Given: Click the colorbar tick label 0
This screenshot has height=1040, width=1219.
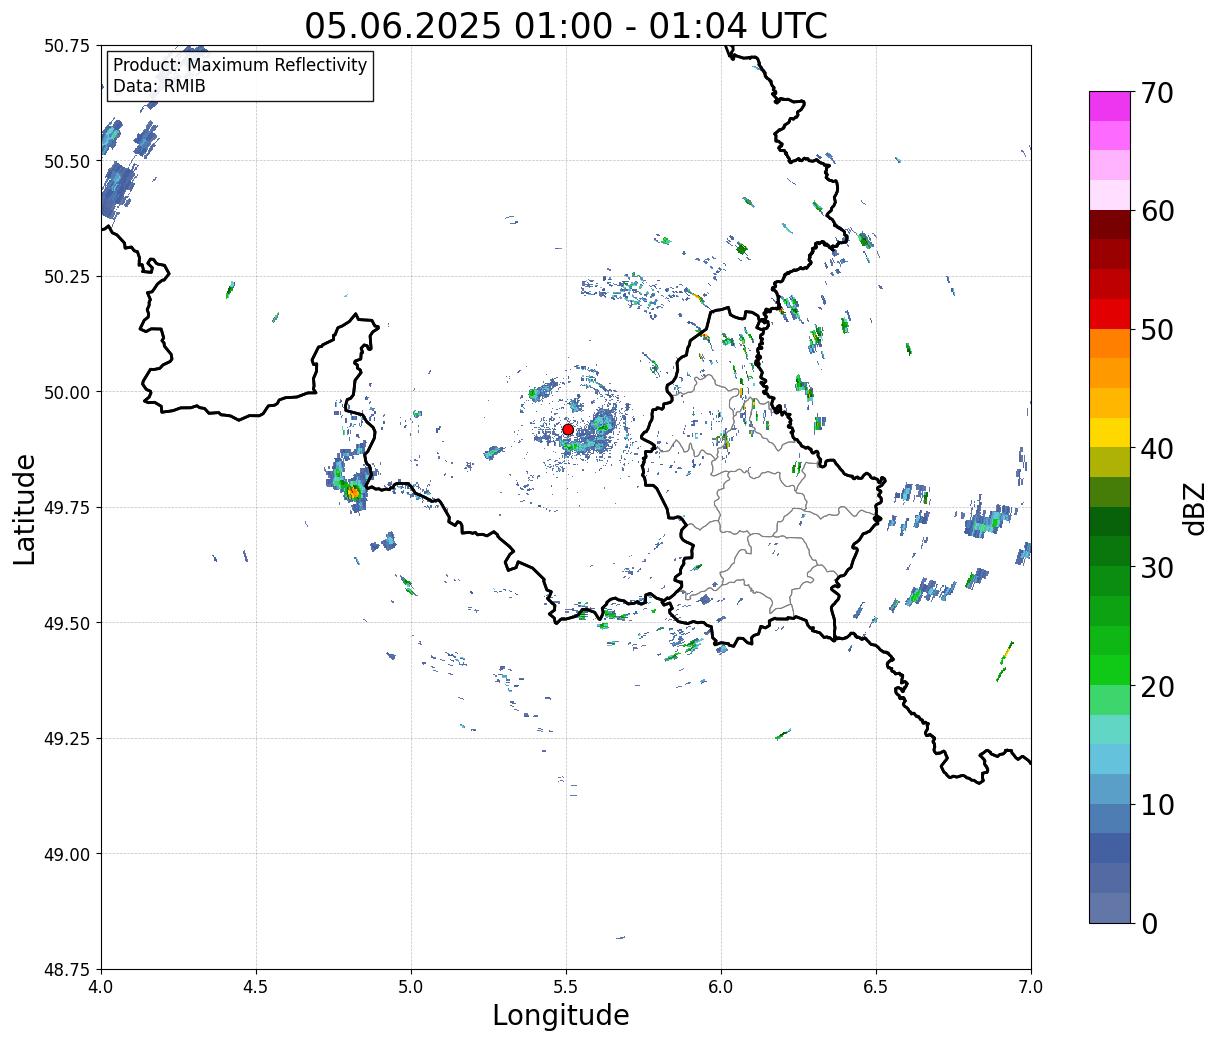Looking at the screenshot, I should pos(1148,923).
